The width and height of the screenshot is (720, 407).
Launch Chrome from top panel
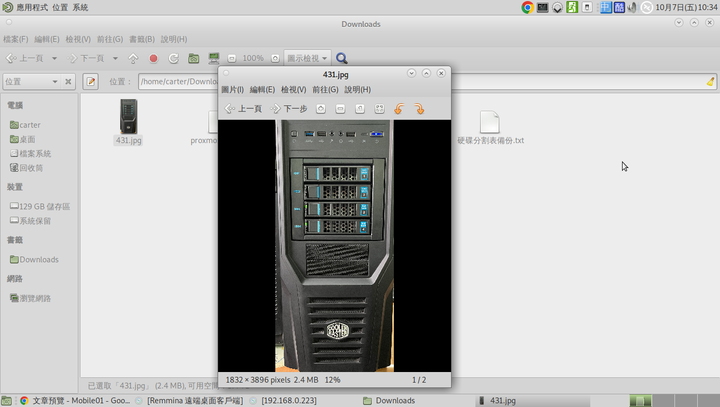tap(528, 7)
